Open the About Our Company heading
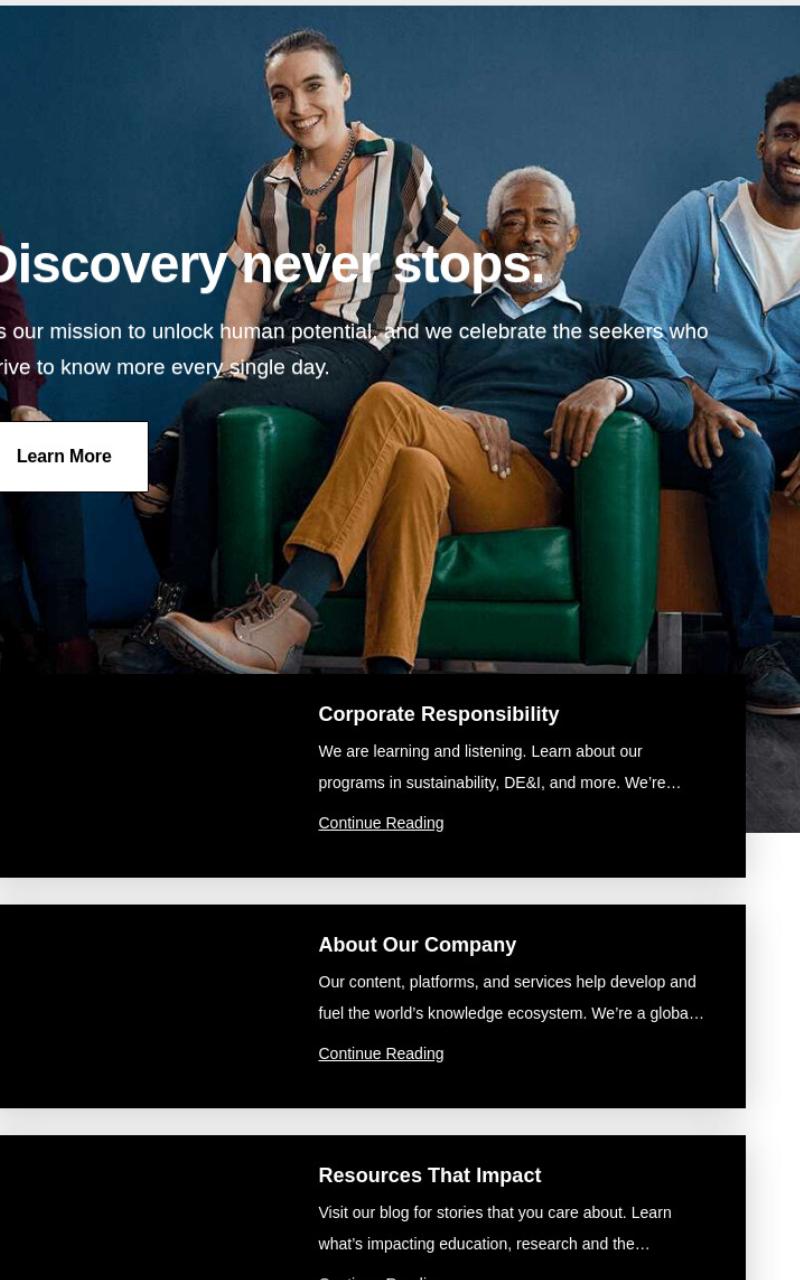Image resolution: width=800 pixels, height=1280 pixels. (417, 945)
